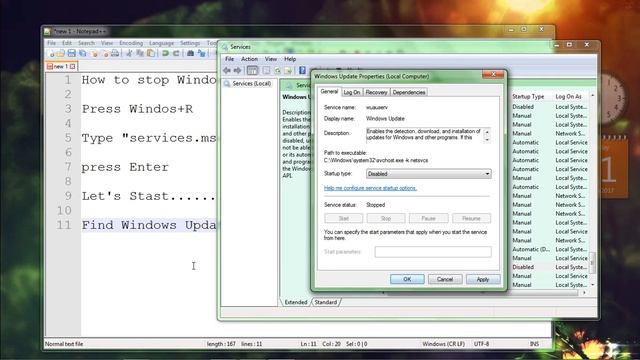Open the Action menu in Services
The height and width of the screenshot is (360, 640).
tap(249, 59)
